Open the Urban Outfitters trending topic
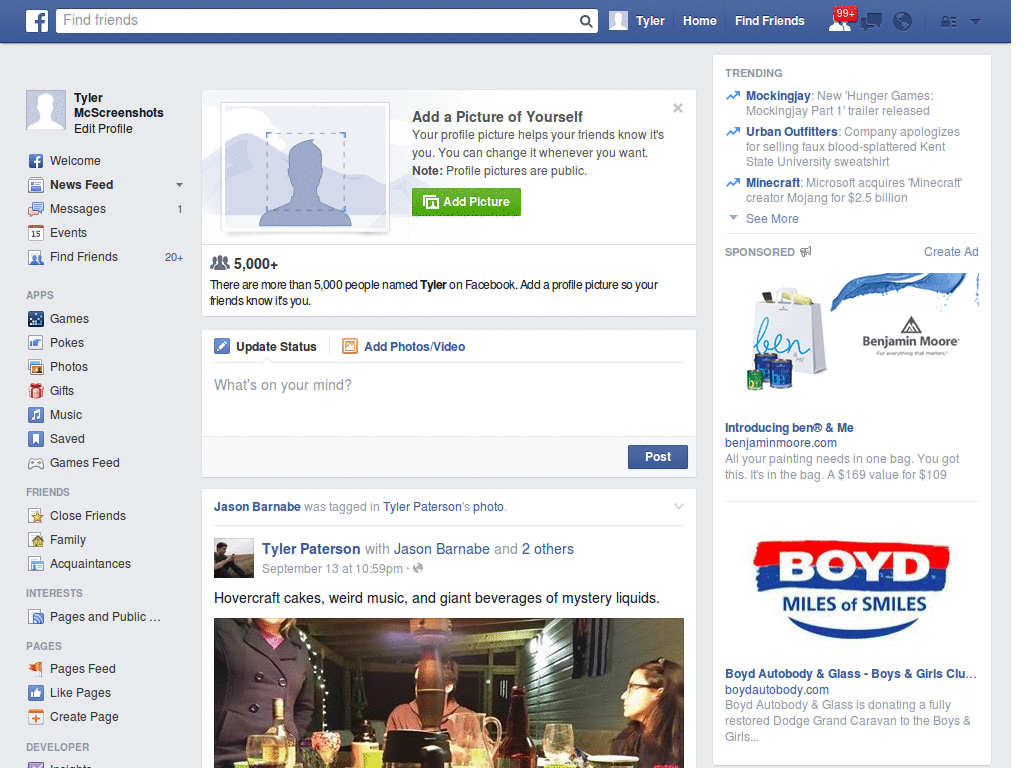 (792, 132)
